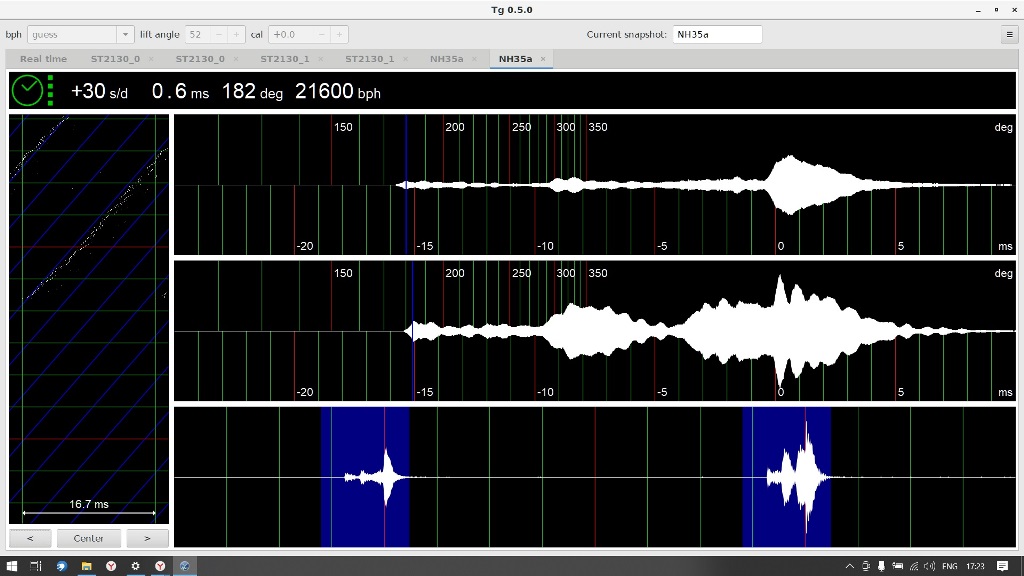
Task: Open the Windows Start menu
Action: tap(11, 566)
